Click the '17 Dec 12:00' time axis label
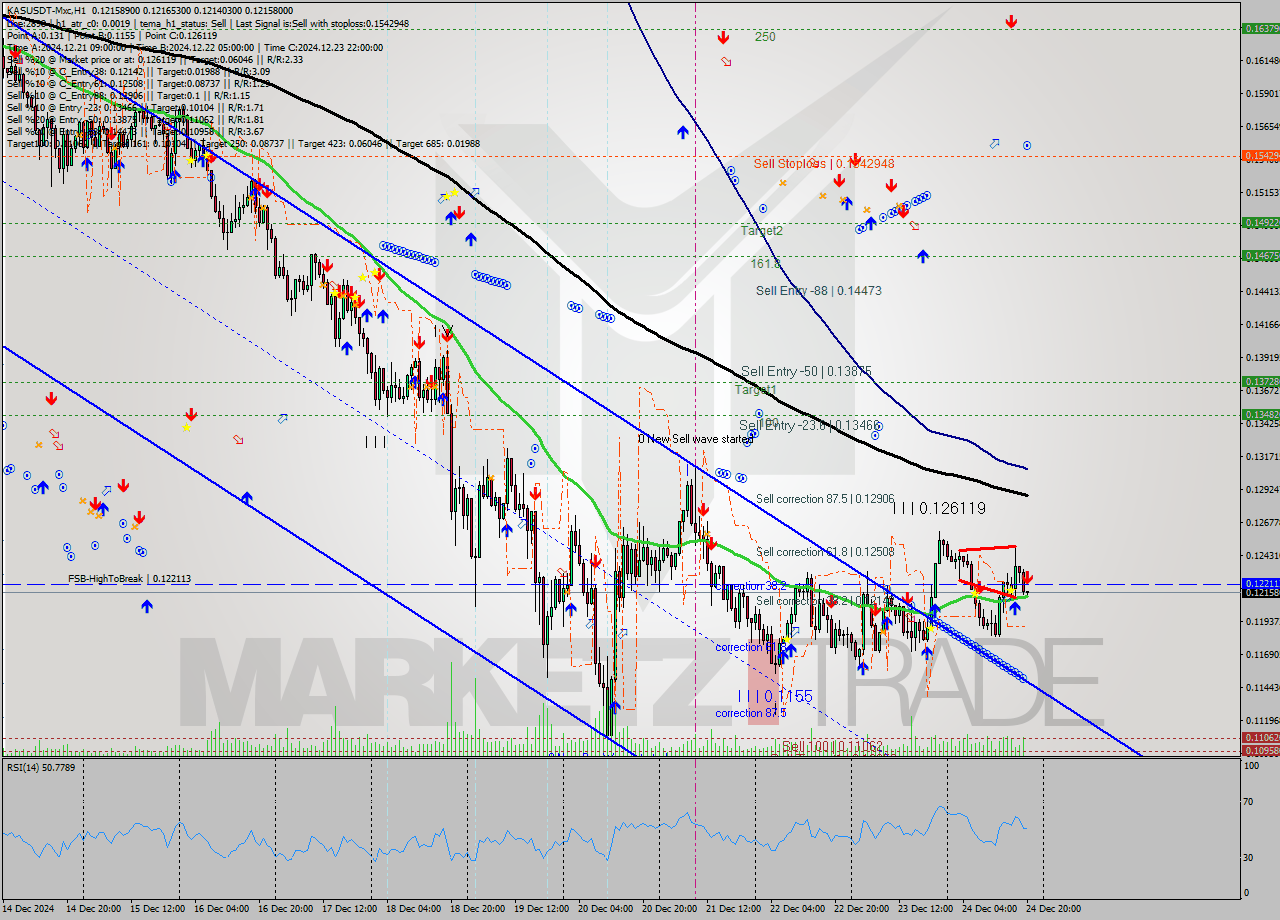The height and width of the screenshot is (920, 1280). click(x=350, y=909)
